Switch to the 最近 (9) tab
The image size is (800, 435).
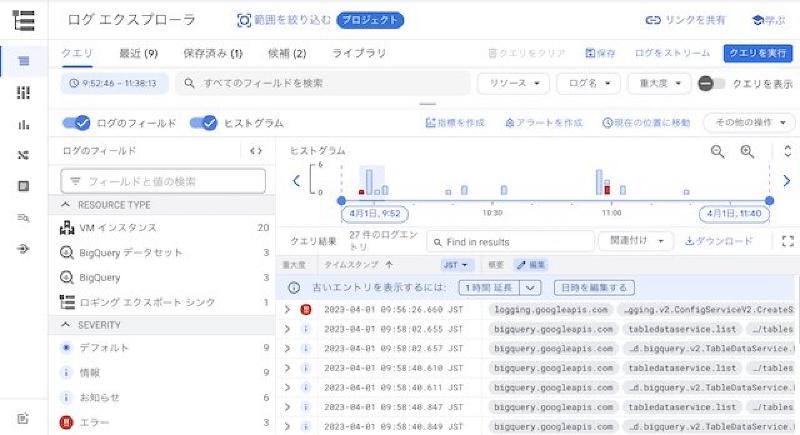138,53
